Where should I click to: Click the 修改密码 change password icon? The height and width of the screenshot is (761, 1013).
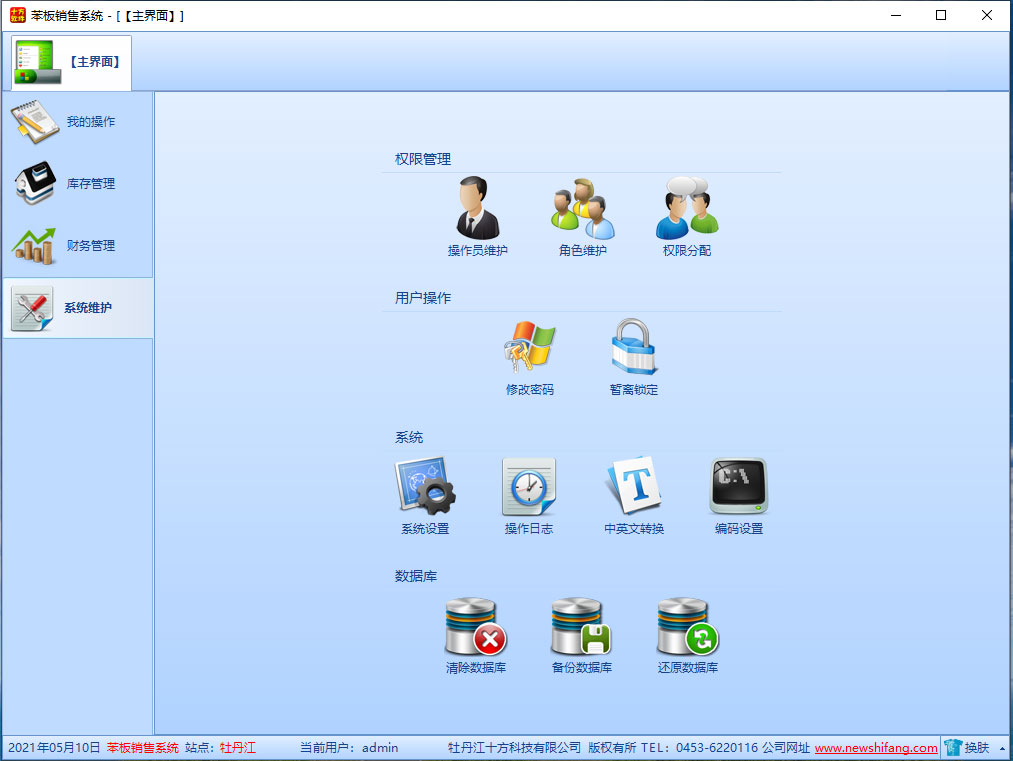[x=529, y=348]
